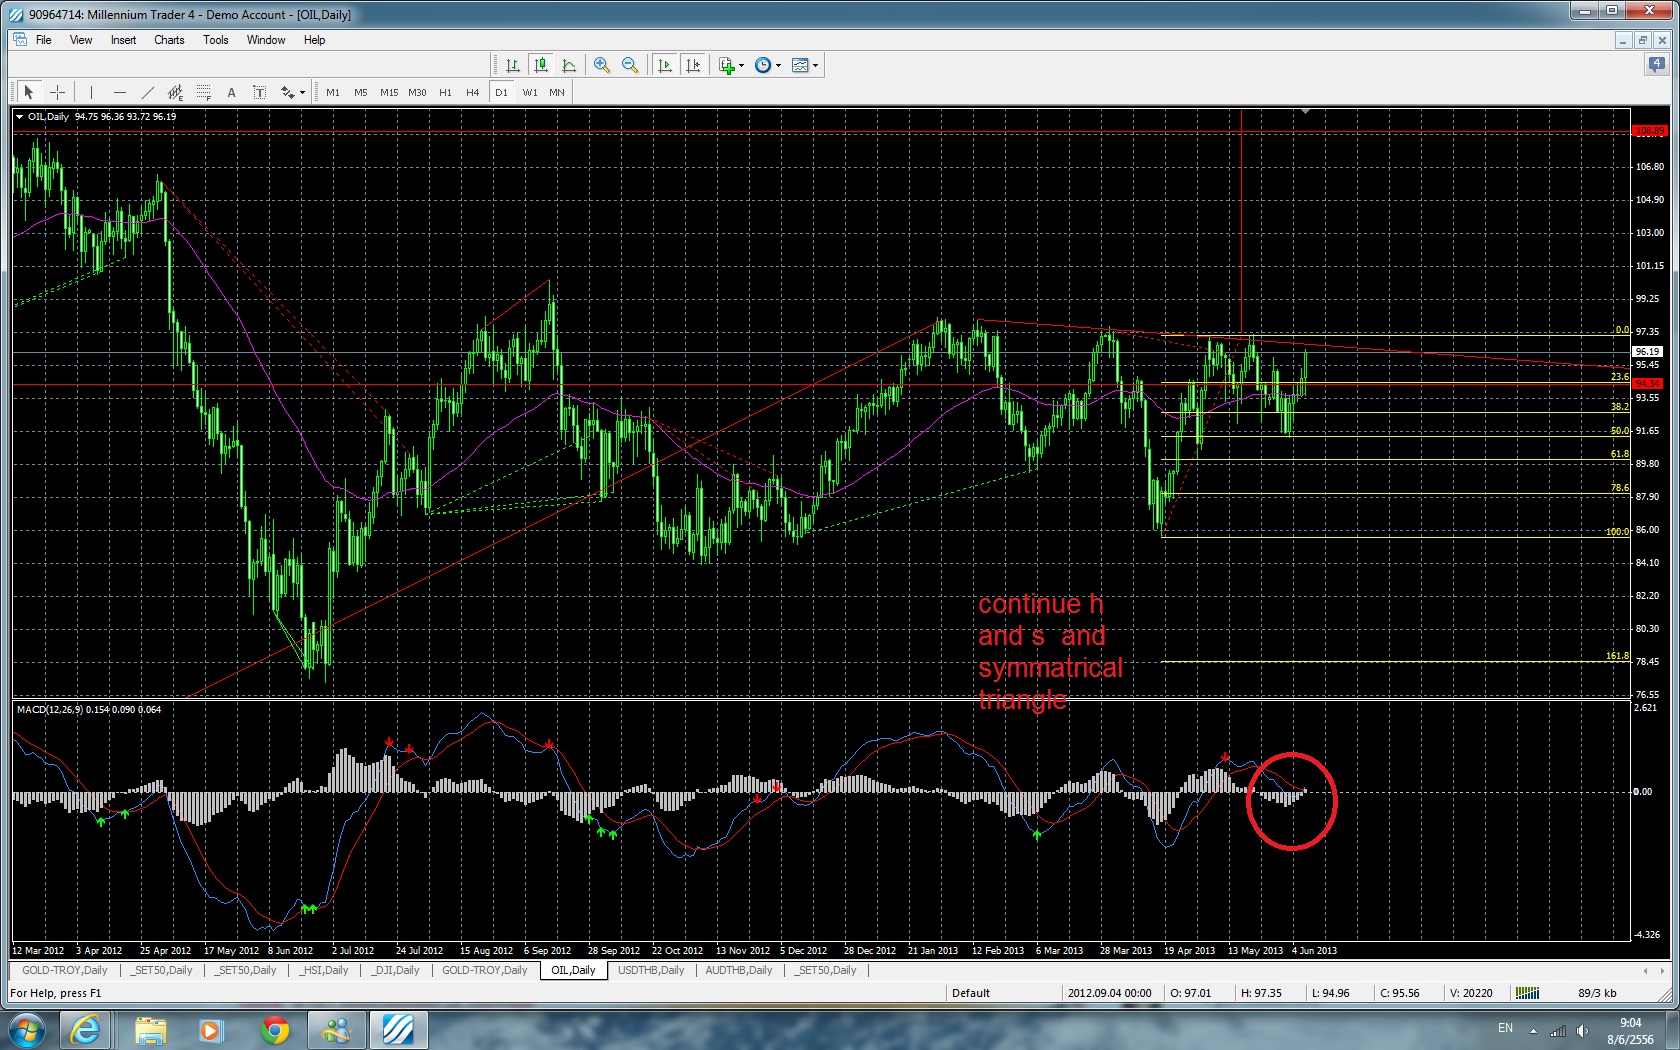This screenshot has height=1050, width=1680.
Task: Select the crosshair cursor tool
Action: 58,92
